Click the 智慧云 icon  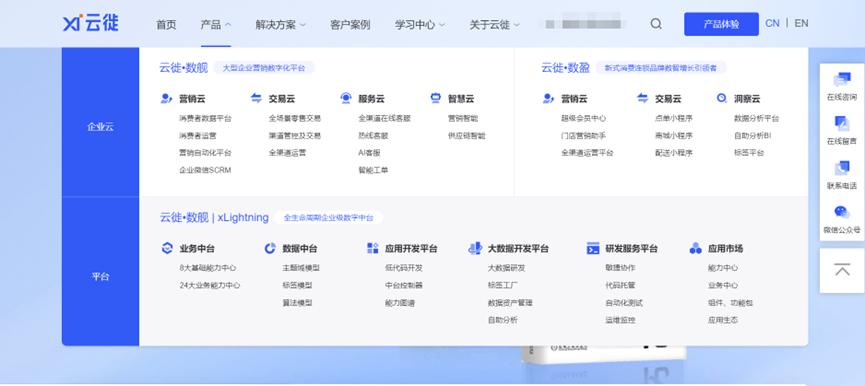click(x=436, y=99)
